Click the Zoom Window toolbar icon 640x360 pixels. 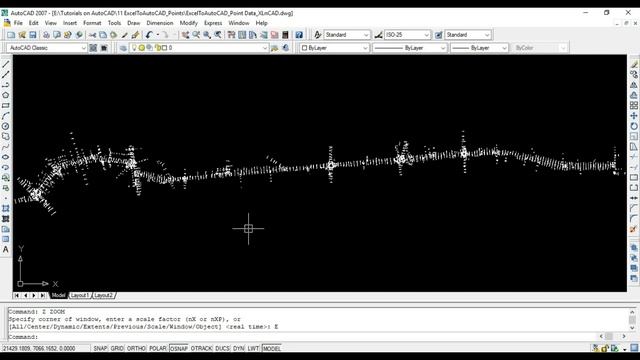tap(207, 35)
